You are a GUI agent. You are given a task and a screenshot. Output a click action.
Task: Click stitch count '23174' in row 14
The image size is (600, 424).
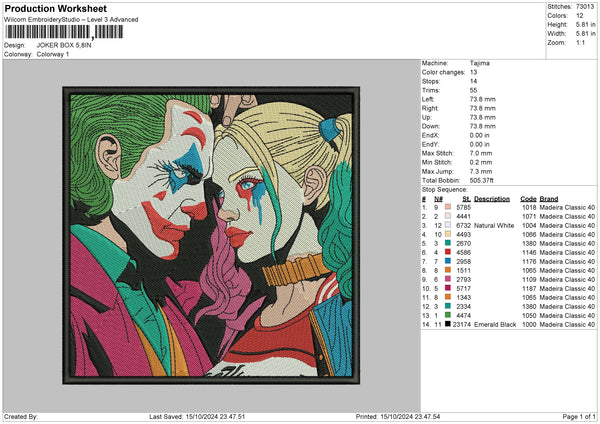461,325
